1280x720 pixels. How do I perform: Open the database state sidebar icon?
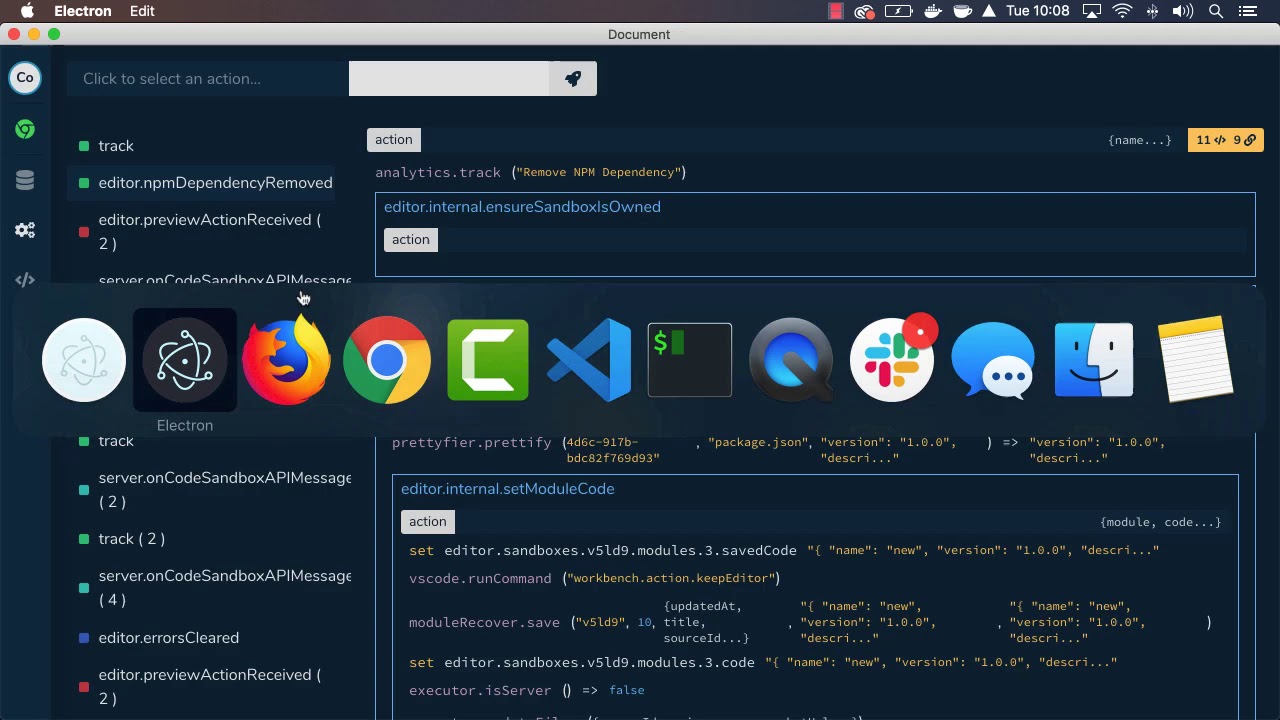point(25,180)
